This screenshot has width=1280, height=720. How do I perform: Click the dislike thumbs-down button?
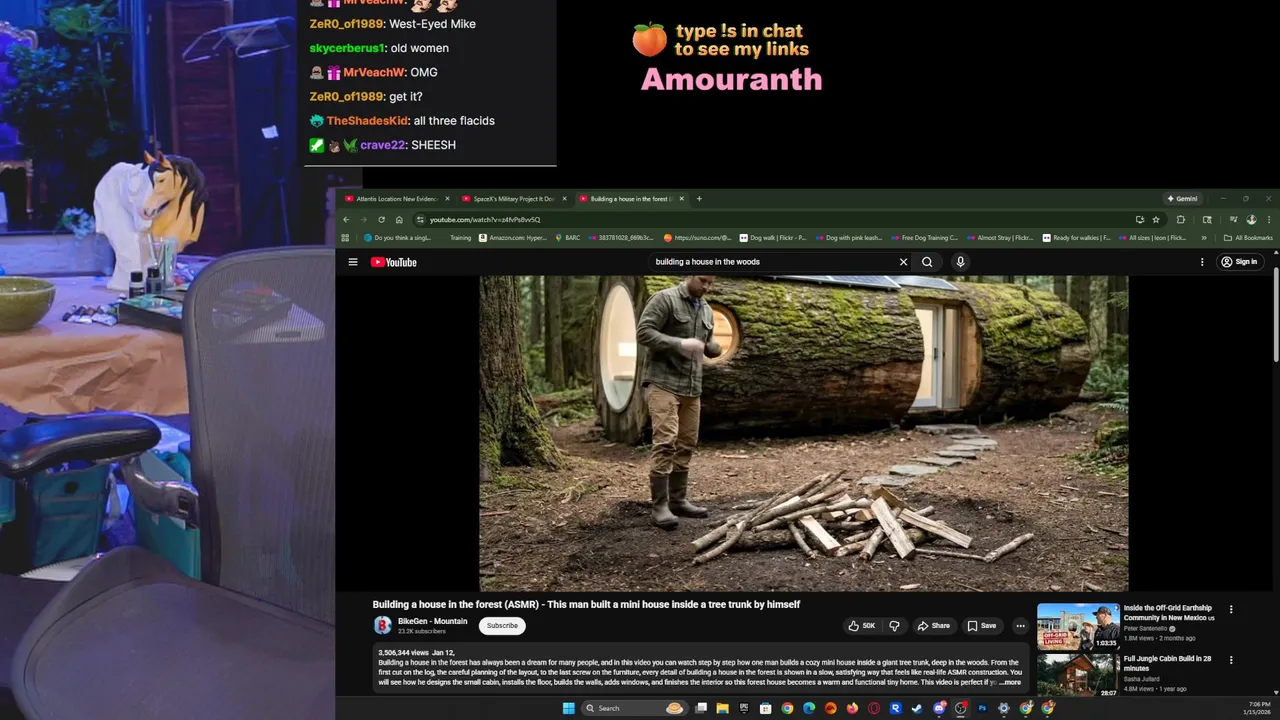895,626
